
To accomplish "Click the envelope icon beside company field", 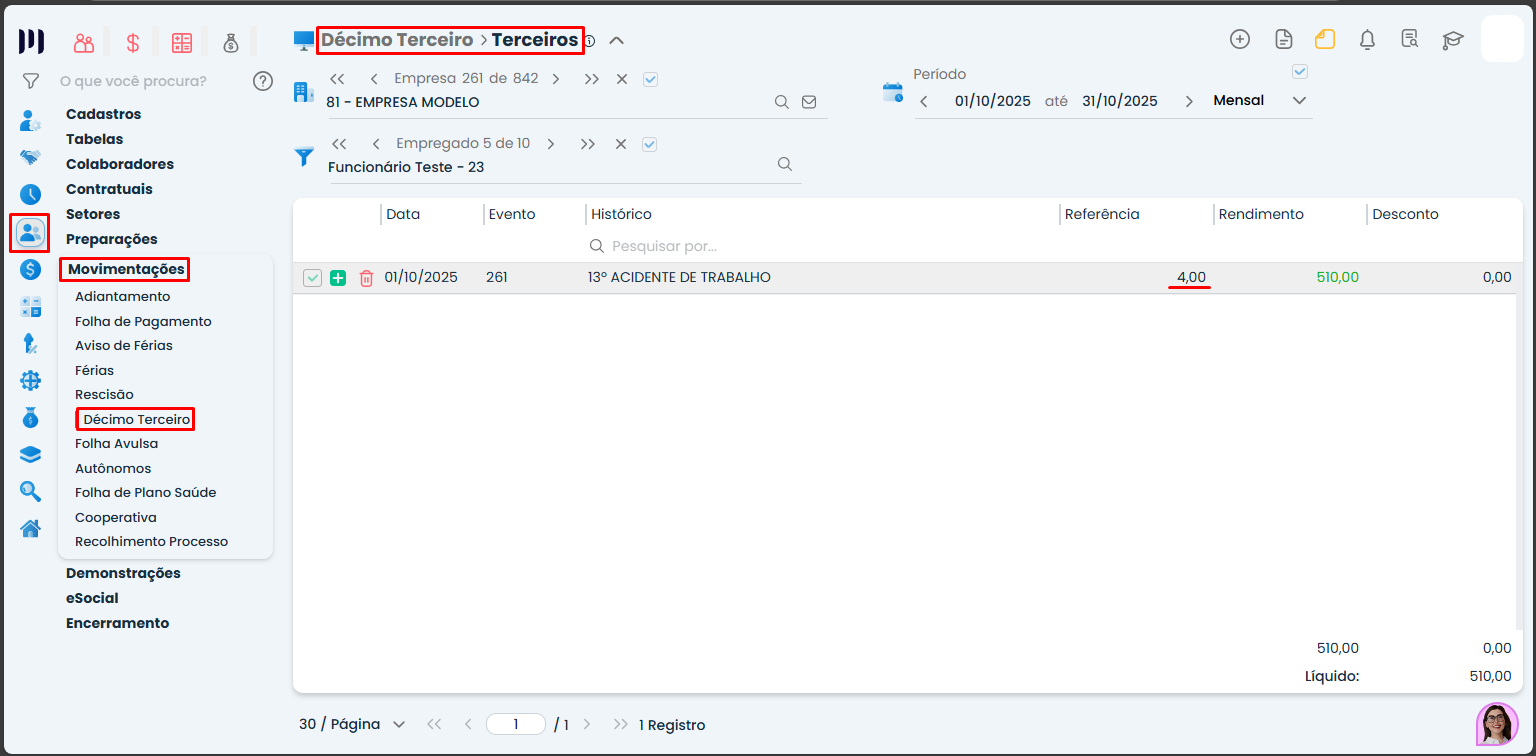I will (x=809, y=102).
